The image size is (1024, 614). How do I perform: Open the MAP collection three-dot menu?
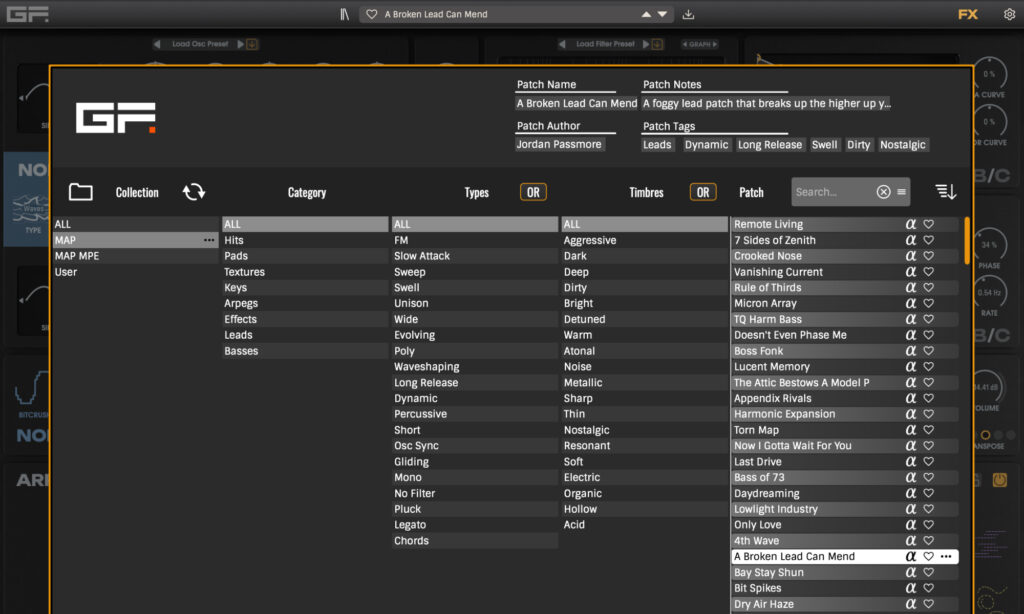pyautogui.click(x=209, y=240)
